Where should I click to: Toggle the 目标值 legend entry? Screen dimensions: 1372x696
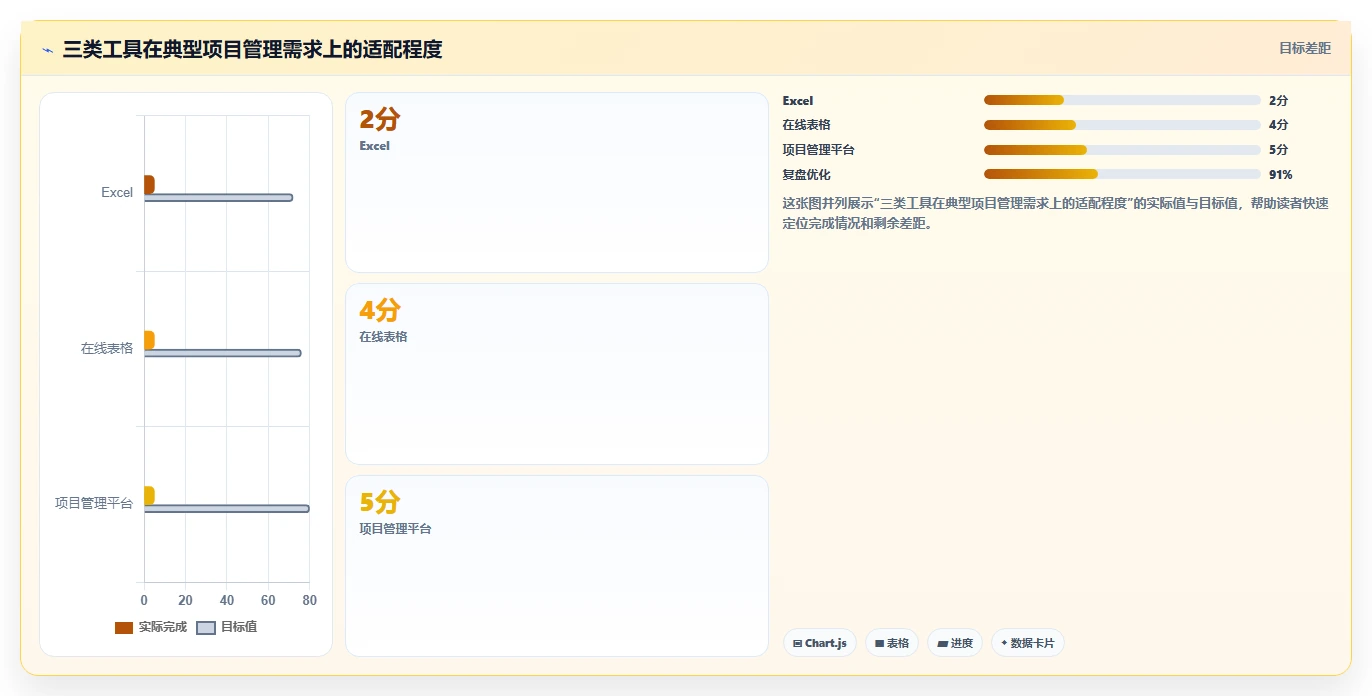[227, 627]
